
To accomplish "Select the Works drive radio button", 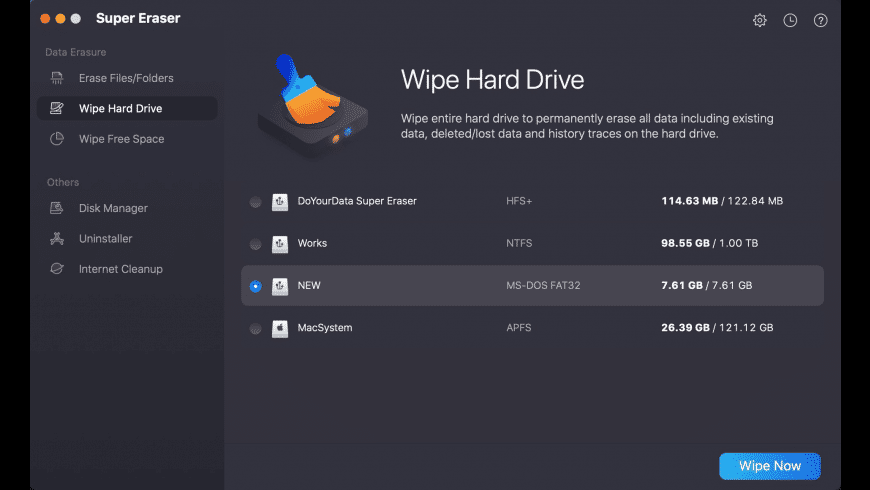I will [x=255, y=244].
